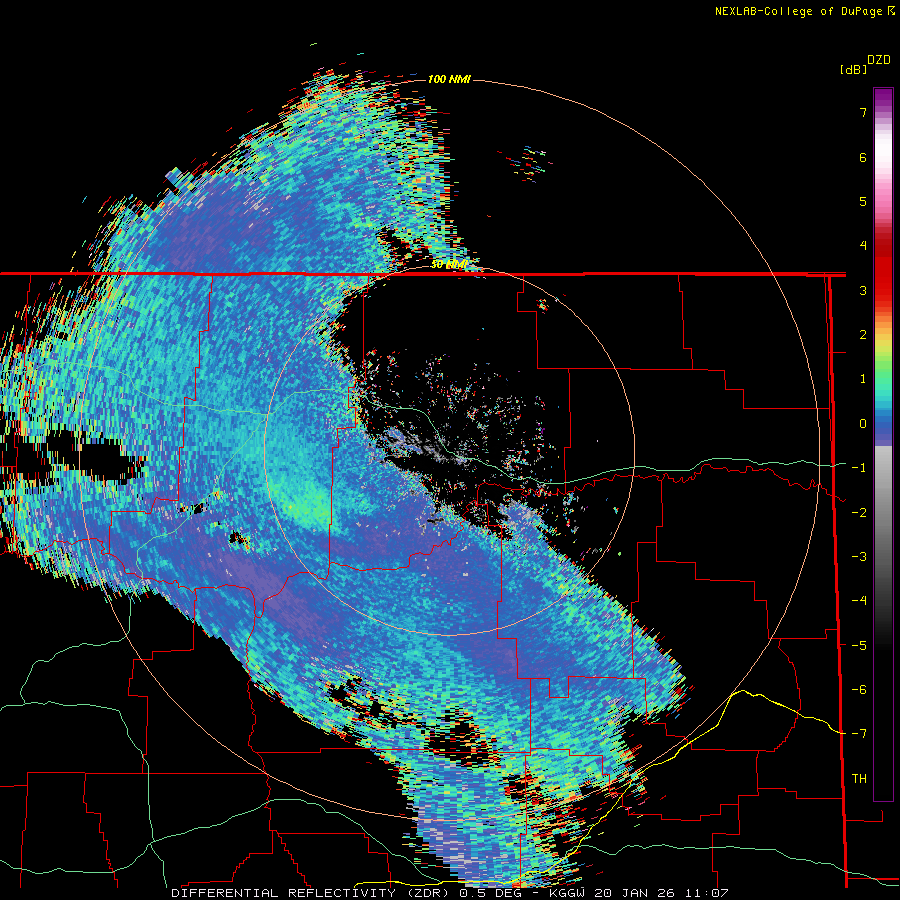900x900 pixels.
Task: Click the 6 value on color scale
Action: (863, 157)
